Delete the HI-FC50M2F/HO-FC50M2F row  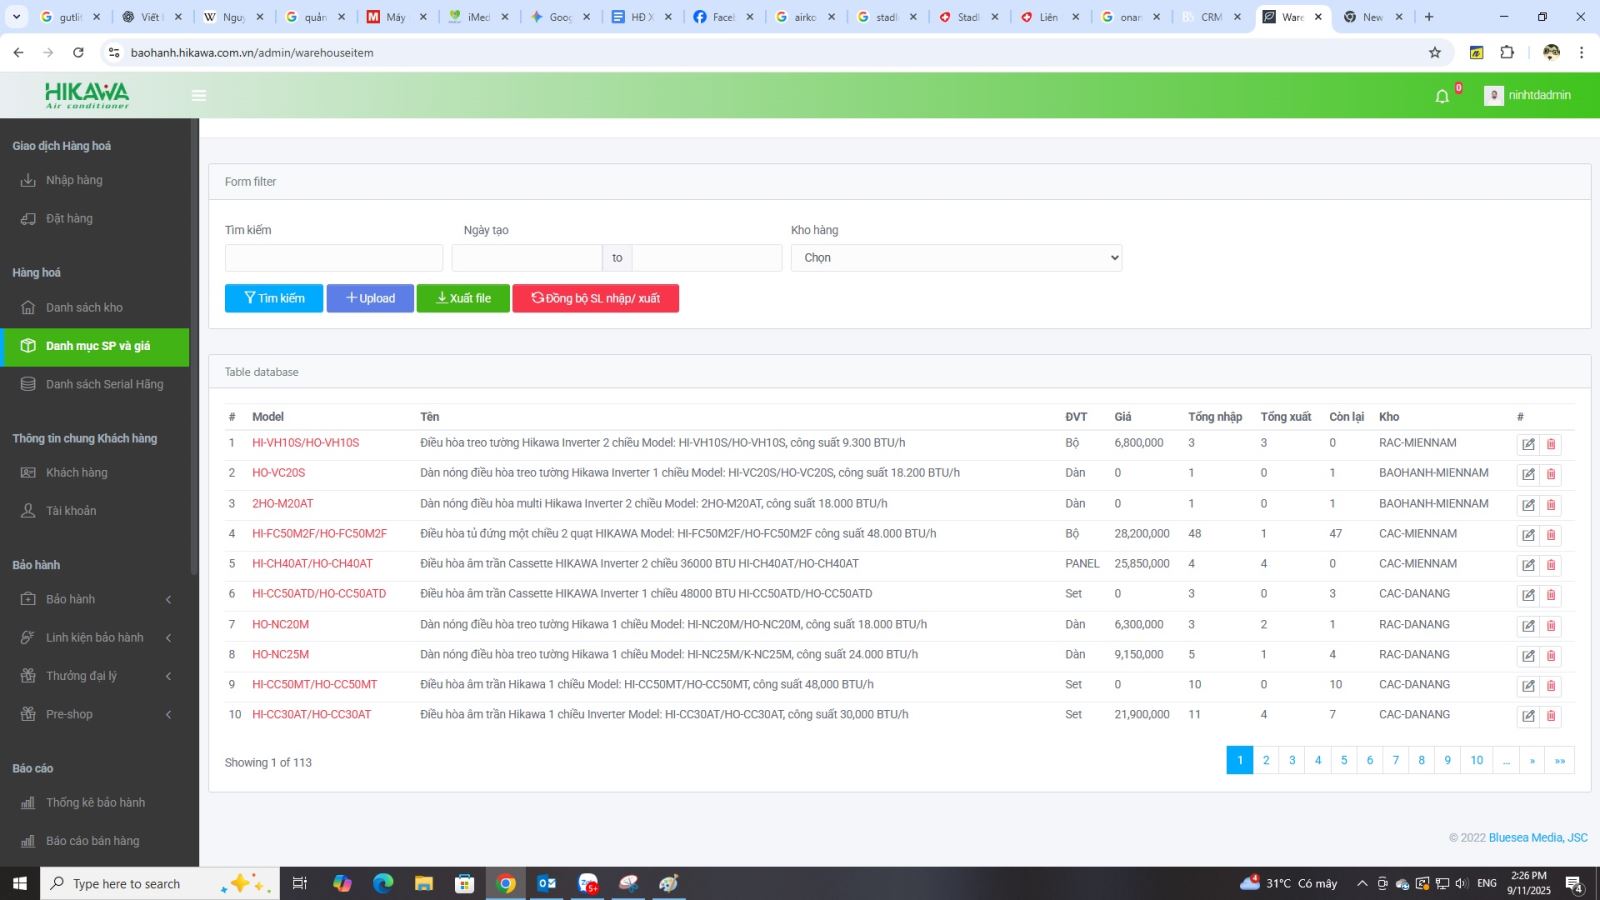(x=1551, y=535)
